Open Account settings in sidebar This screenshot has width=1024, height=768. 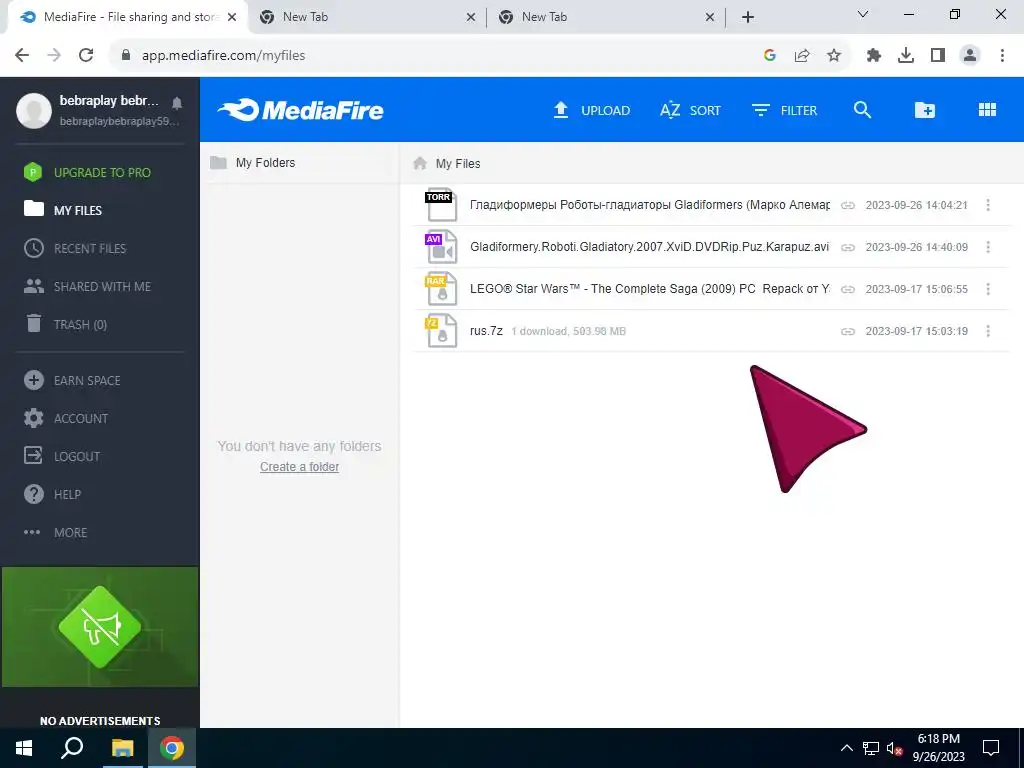[66, 418]
